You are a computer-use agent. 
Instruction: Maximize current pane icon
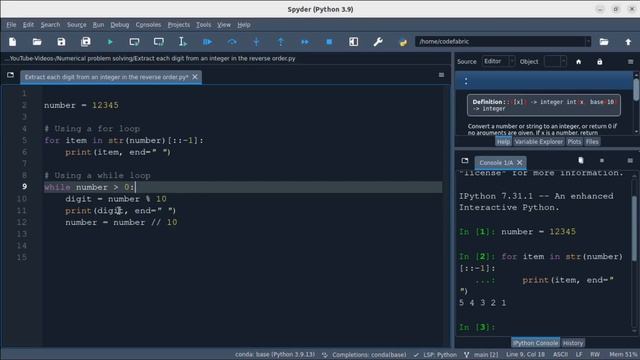(x=353, y=42)
